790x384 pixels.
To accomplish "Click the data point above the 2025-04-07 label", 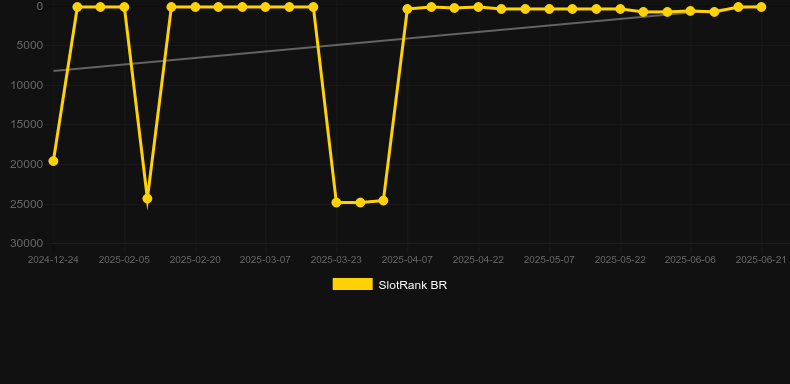I will click(407, 9).
